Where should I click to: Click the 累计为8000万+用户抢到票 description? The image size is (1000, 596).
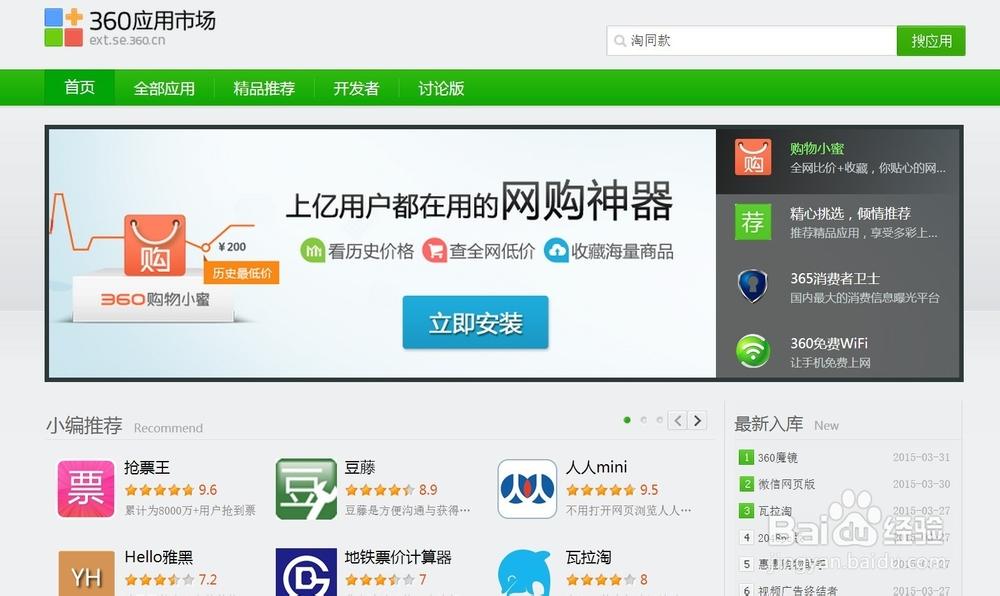(190, 510)
